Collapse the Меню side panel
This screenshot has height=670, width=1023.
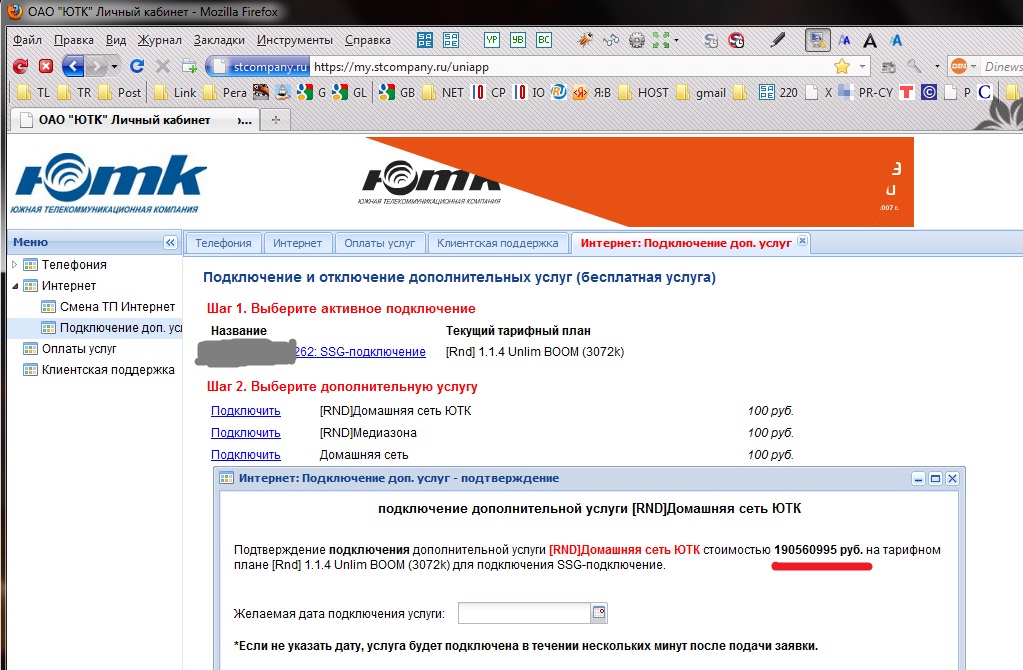(x=170, y=243)
